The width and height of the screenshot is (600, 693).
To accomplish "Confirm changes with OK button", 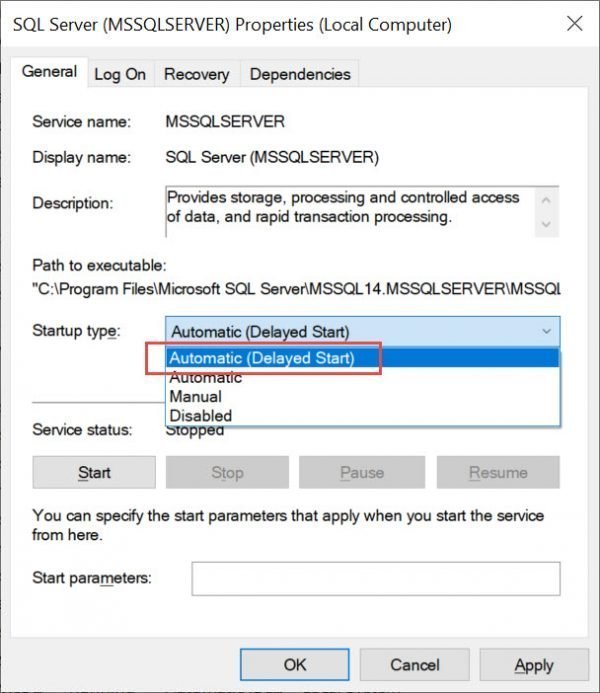I will click(x=295, y=664).
